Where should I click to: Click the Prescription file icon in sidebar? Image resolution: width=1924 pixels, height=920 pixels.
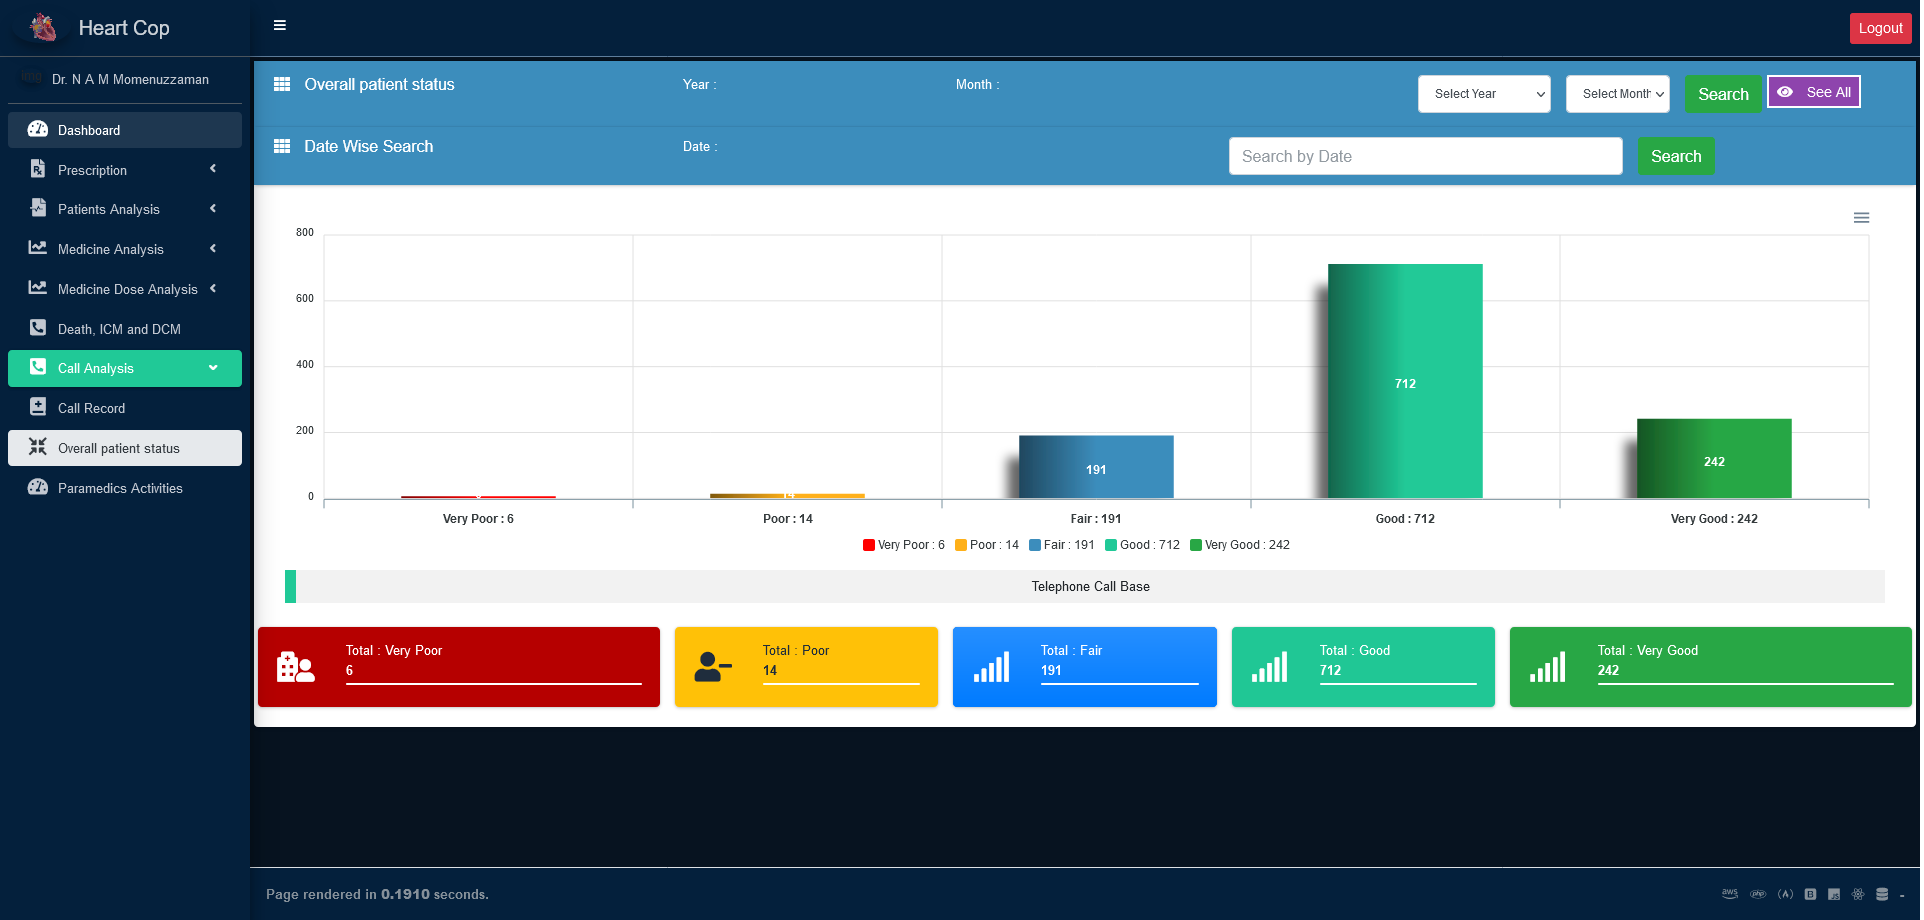pyautogui.click(x=38, y=169)
